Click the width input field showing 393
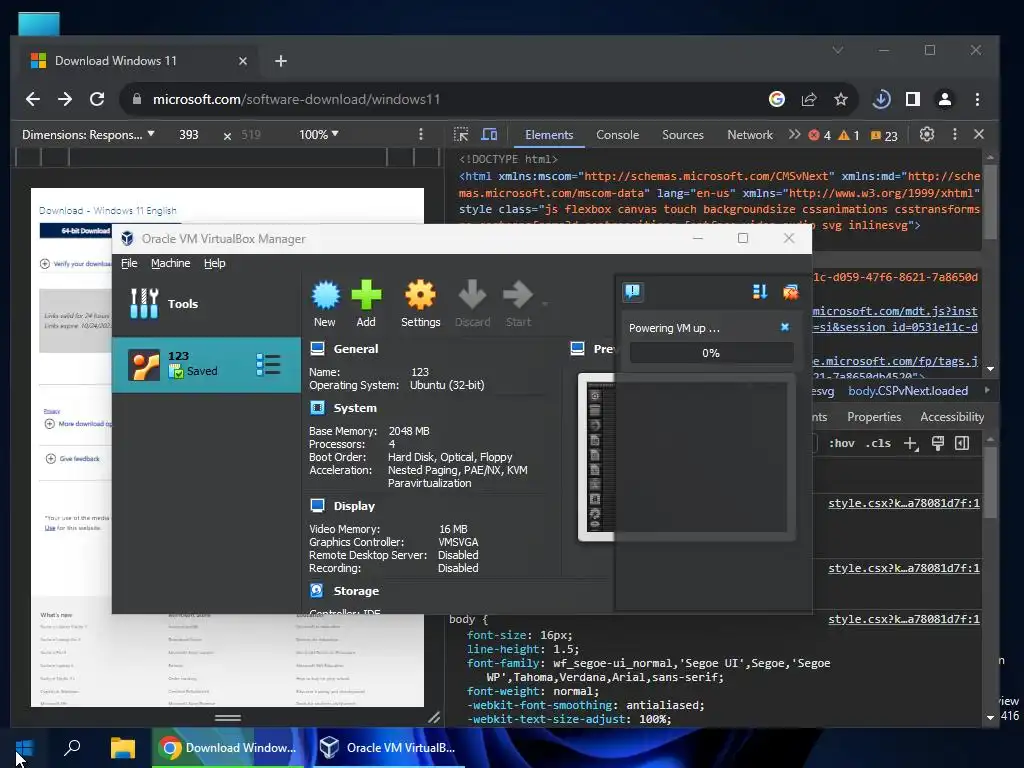The height and width of the screenshot is (768, 1024). click(x=189, y=135)
